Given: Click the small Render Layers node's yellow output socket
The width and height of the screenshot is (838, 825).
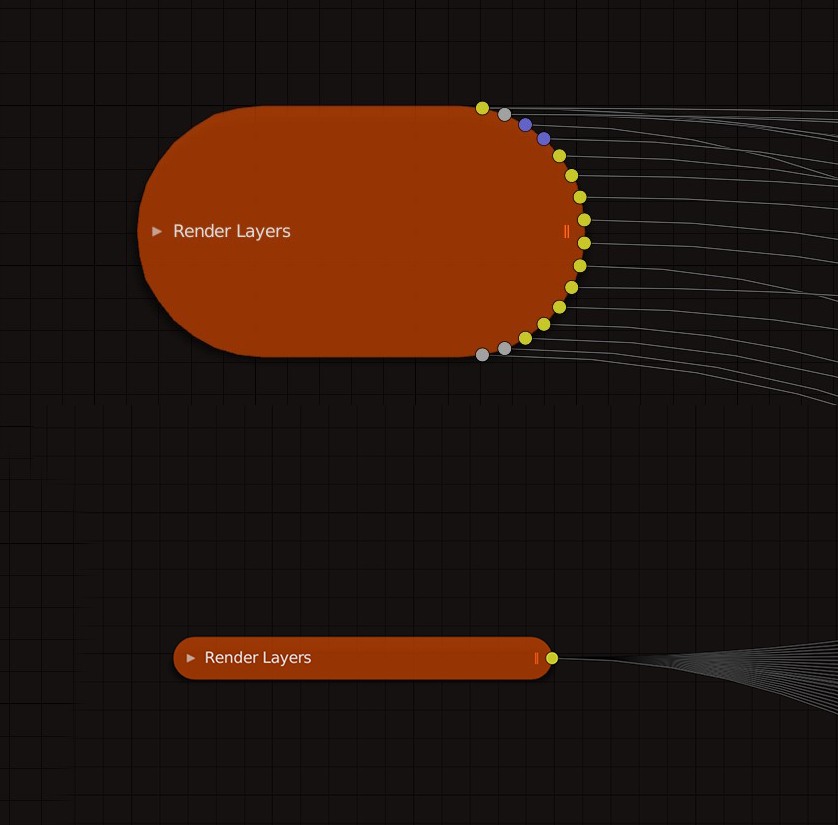Looking at the screenshot, I should 552,658.
